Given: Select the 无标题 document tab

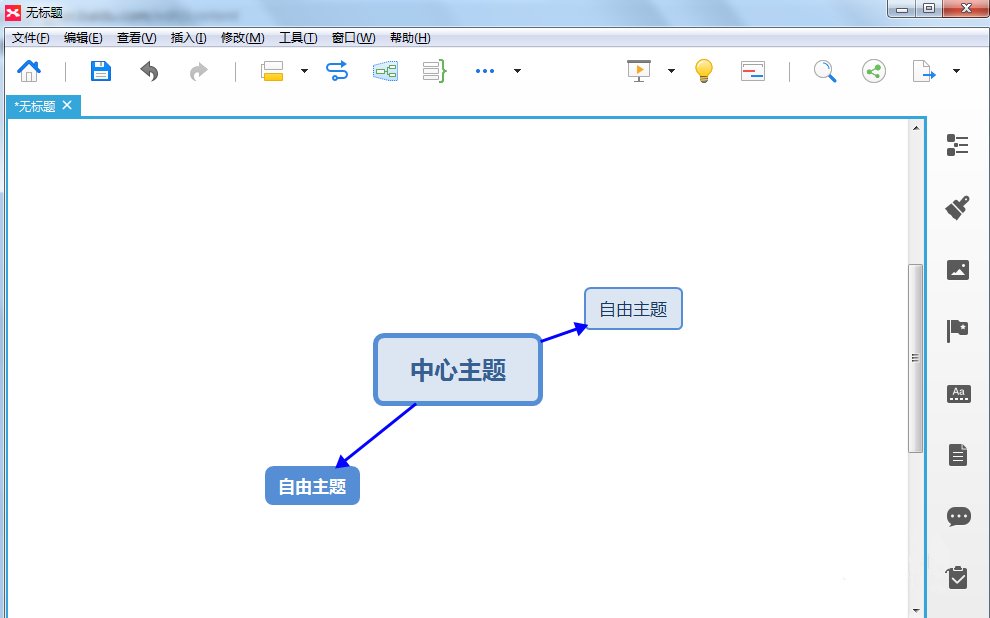Looking at the screenshot, I should tap(35, 105).
